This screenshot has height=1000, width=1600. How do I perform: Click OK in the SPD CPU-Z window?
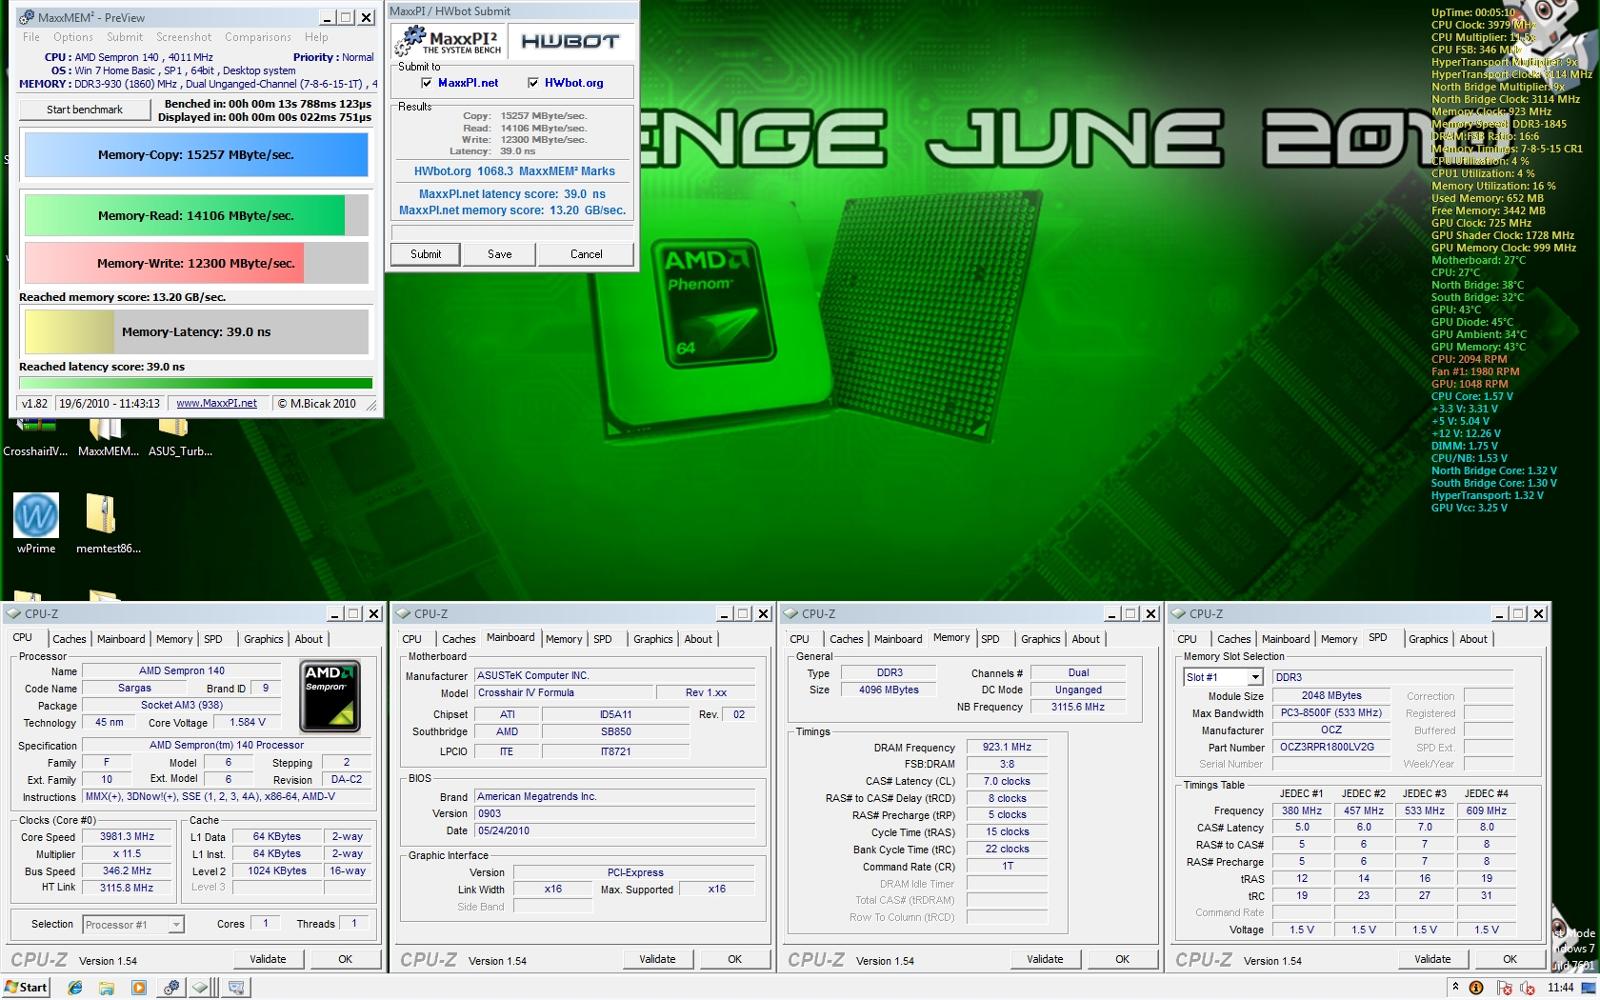(1510, 959)
